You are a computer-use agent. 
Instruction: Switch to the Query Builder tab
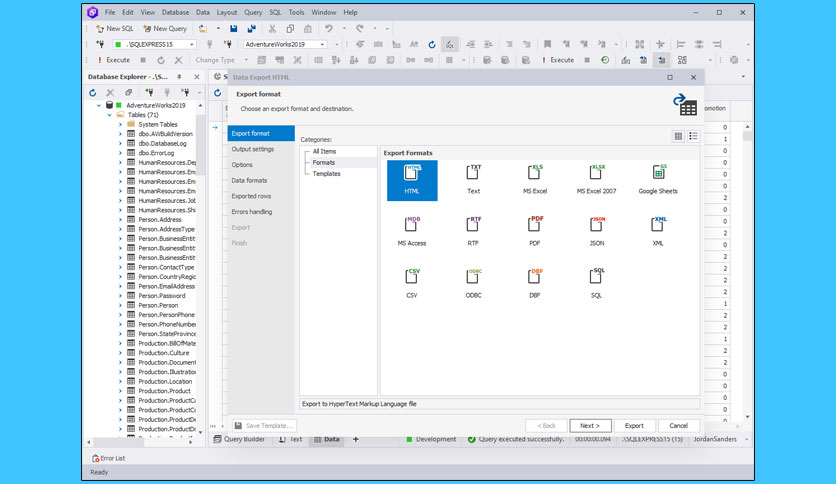click(239, 439)
